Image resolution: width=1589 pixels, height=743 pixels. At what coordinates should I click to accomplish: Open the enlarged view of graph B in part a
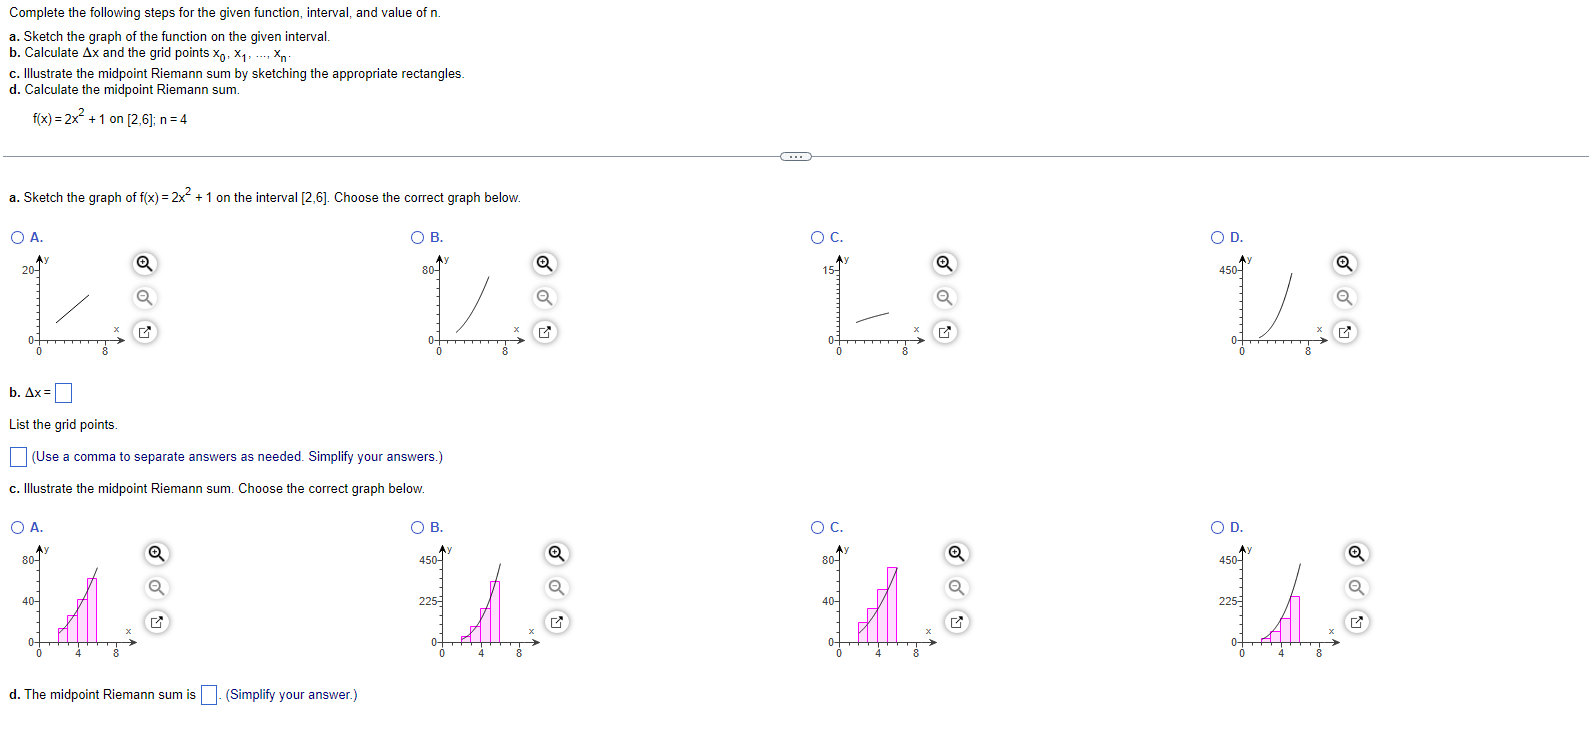(544, 331)
